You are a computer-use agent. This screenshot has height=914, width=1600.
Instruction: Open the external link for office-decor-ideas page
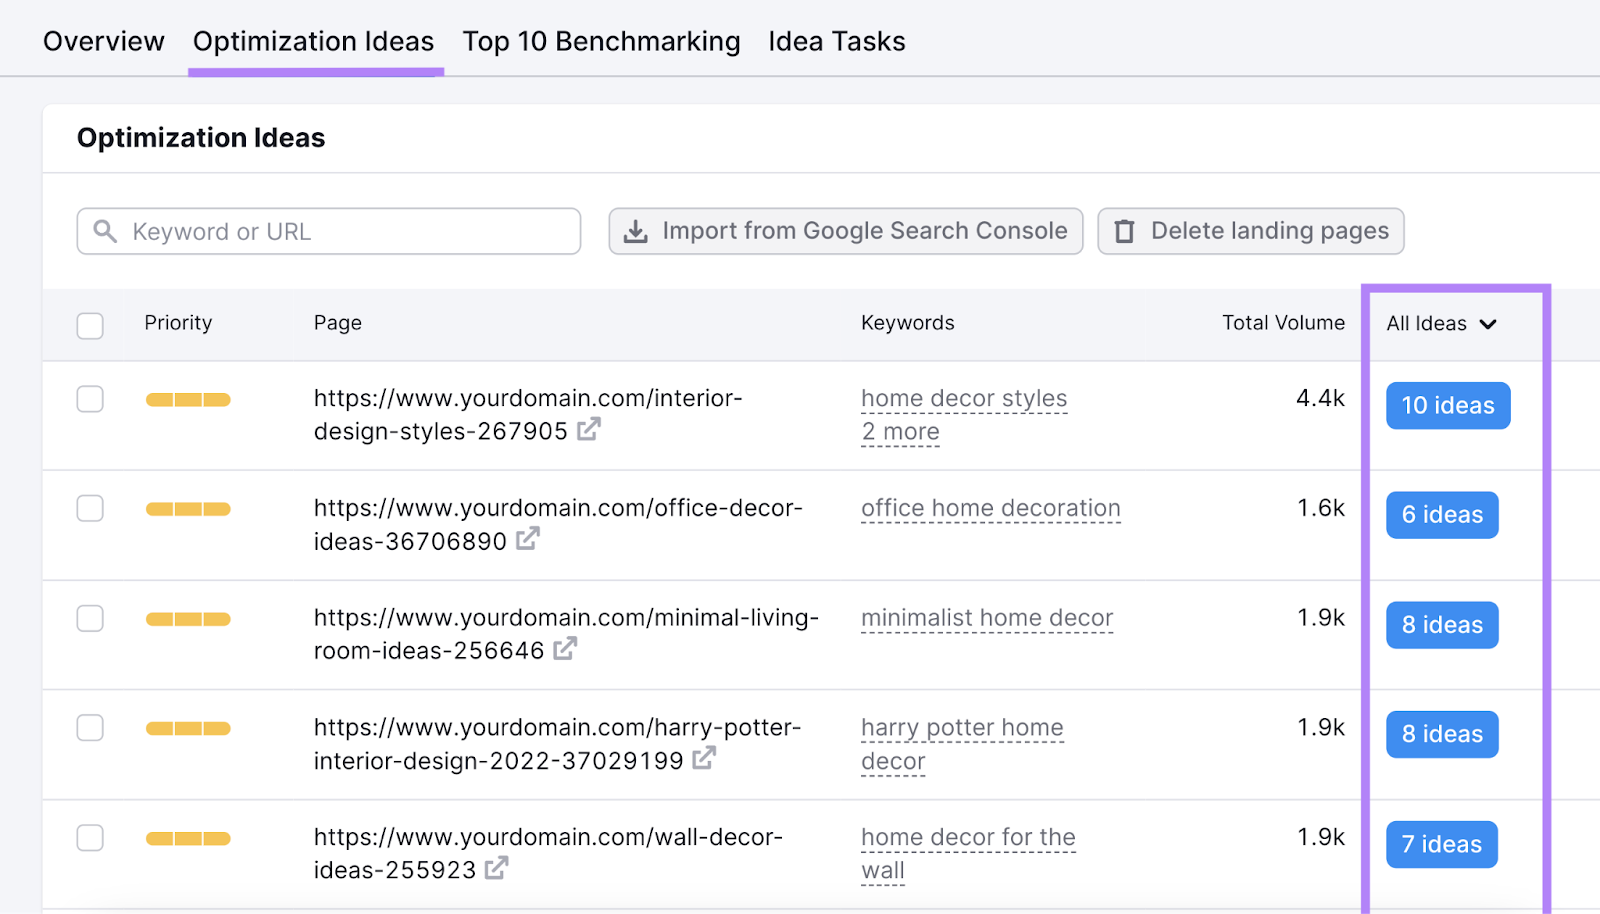tap(527, 539)
